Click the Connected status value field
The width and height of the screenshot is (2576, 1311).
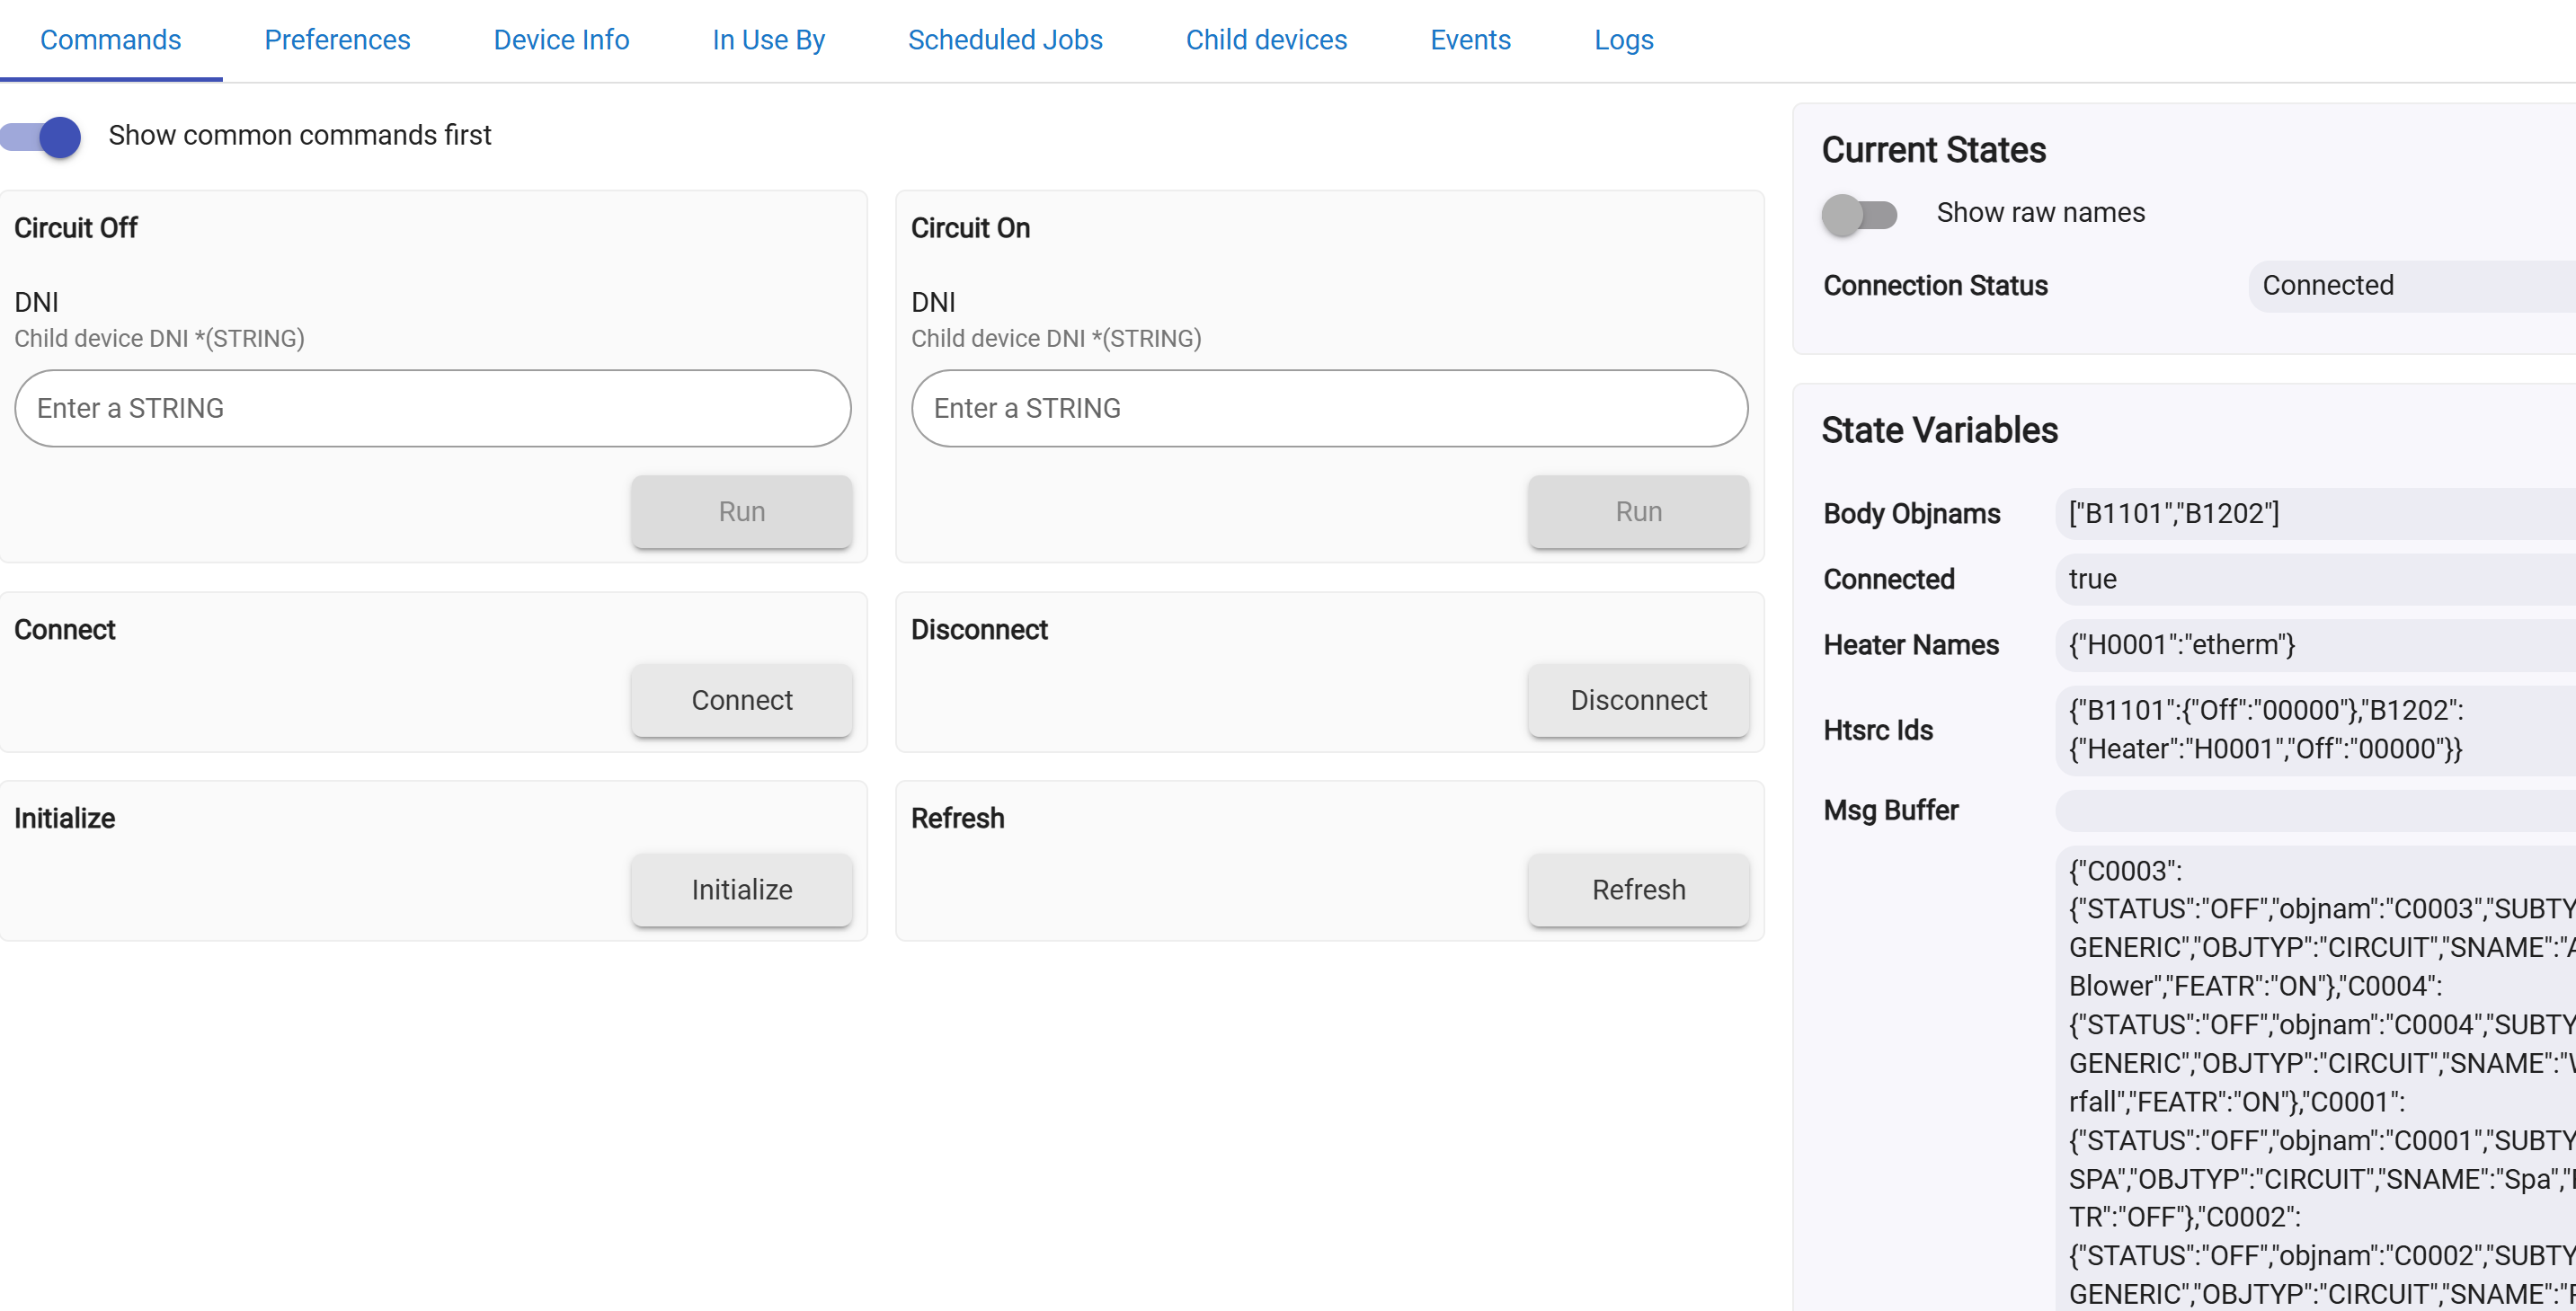point(2410,286)
